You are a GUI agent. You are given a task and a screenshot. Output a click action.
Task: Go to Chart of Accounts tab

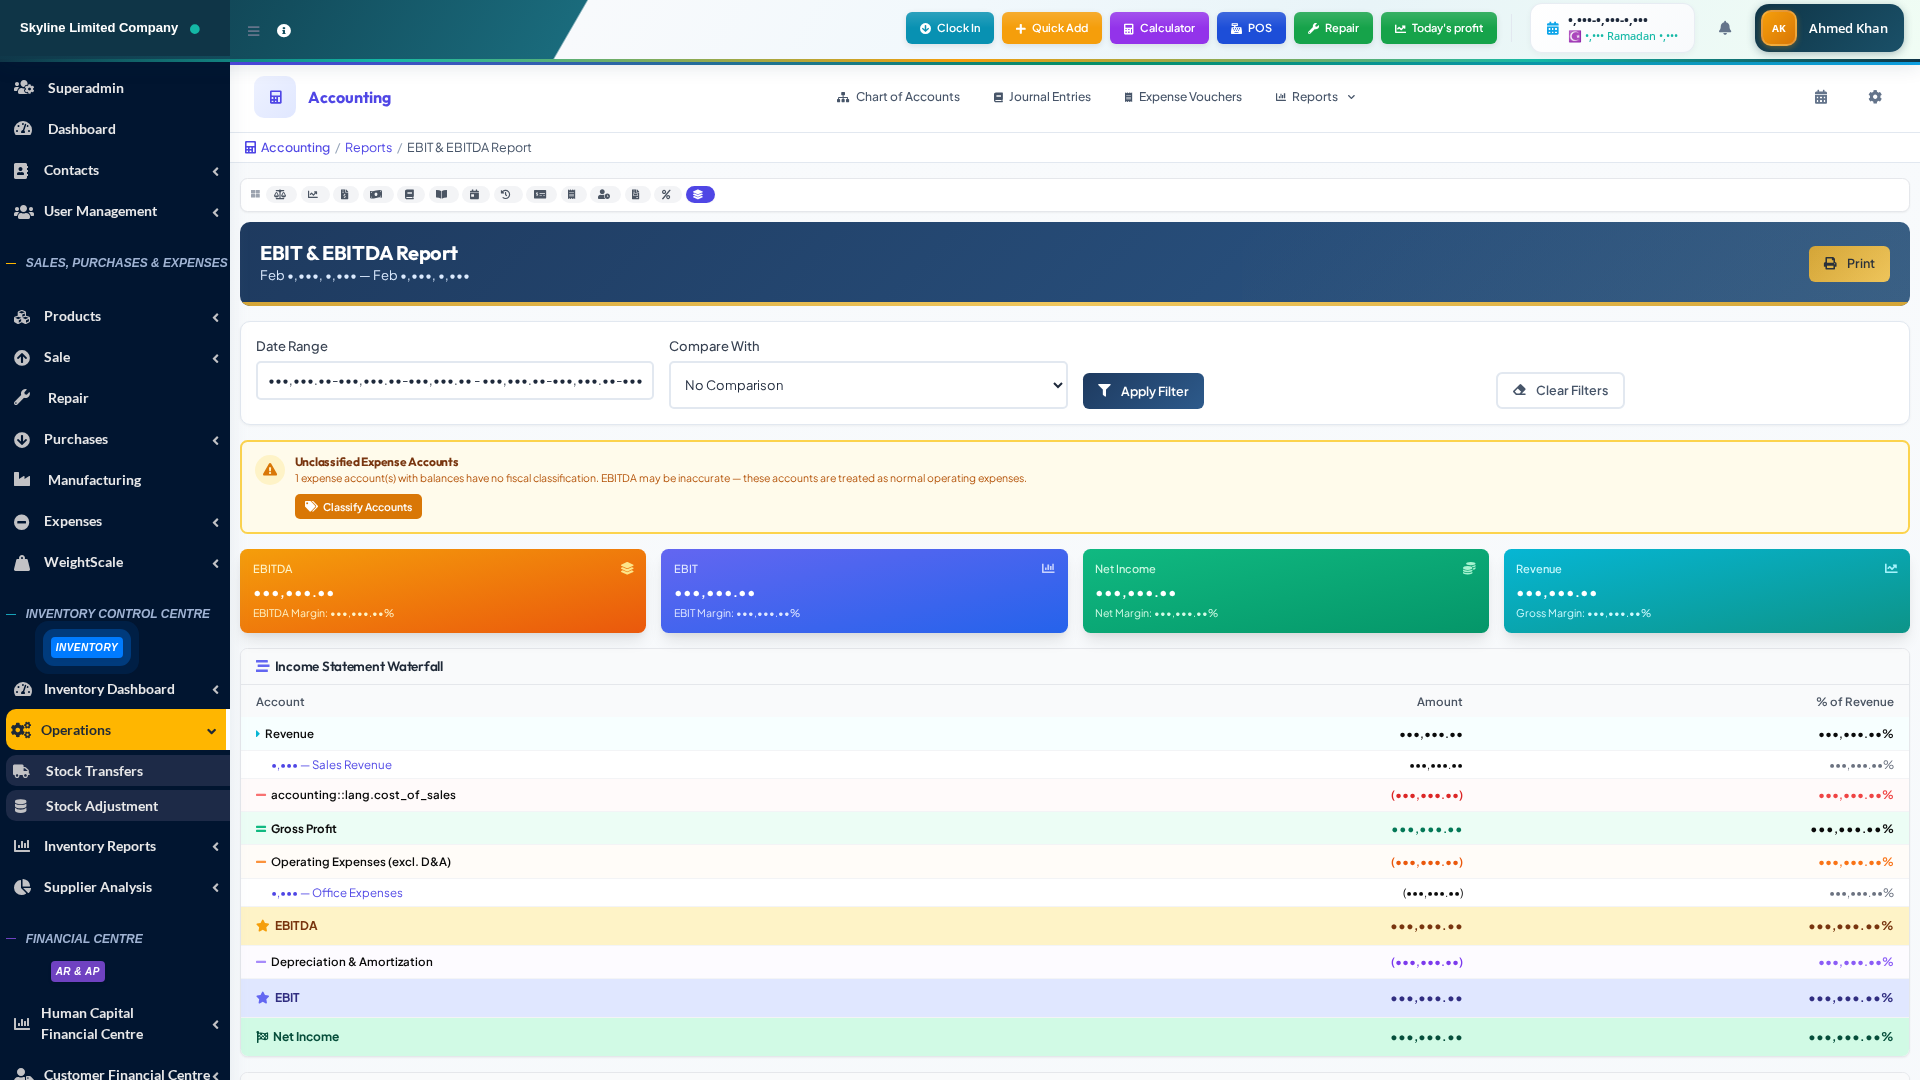tap(898, 97)
